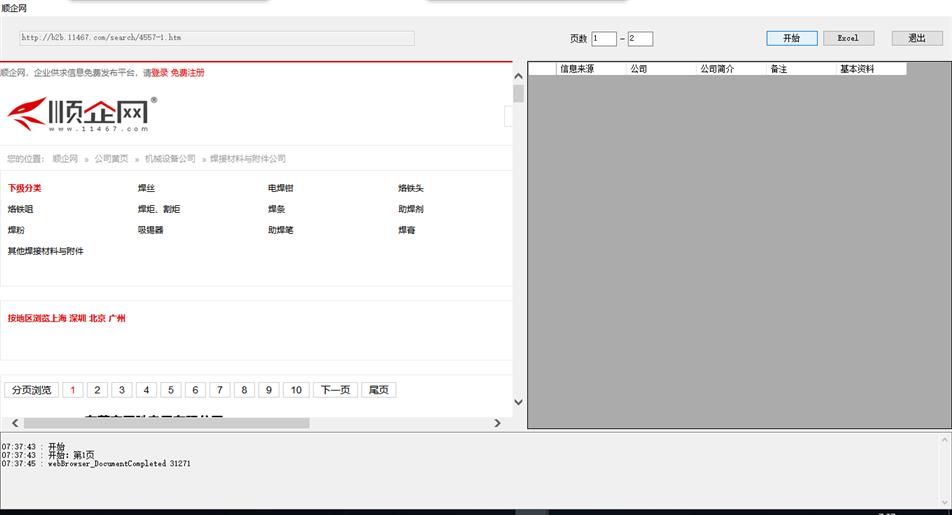Go to pagination page 7
Screen dimensions: 952x515
click(x=220, y=390)
